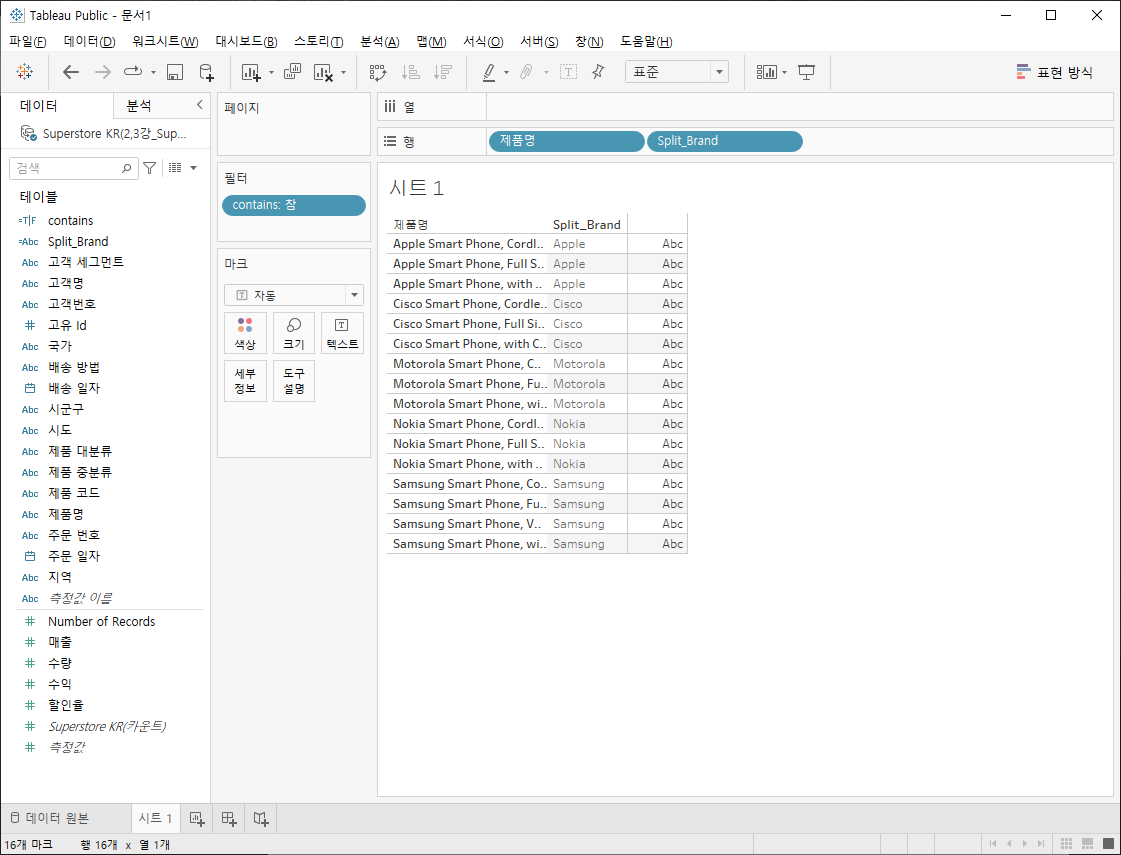Image resolution: width=1121 pixels, height=855 pixels.
Task: Click the 세부 정보 marks button
Action: coord(245,381)
